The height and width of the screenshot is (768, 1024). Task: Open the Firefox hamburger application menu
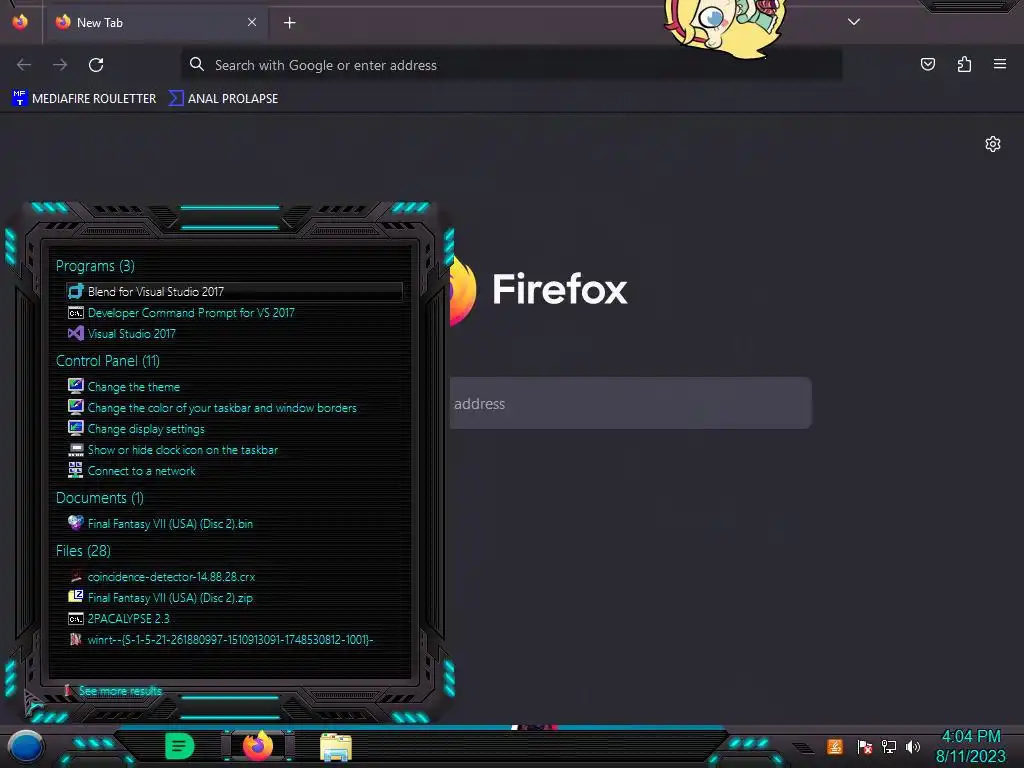point(1000,64)
